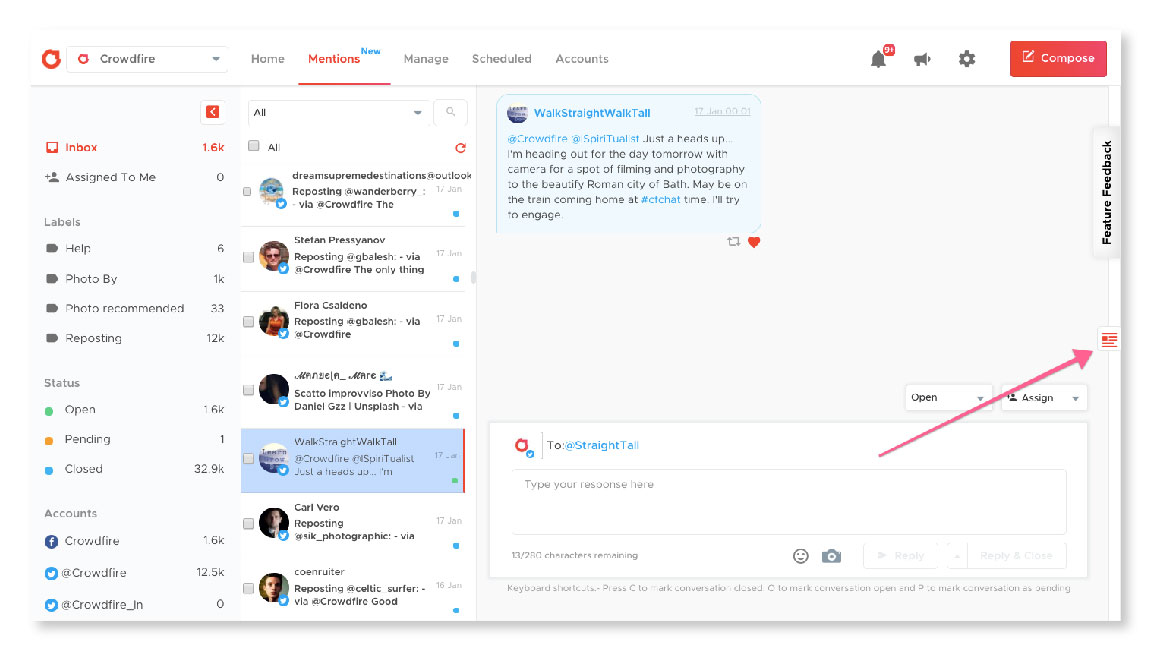The image size is (1152, 651).
Task: Expand the Reply options arrow
Action: (957, 556)
